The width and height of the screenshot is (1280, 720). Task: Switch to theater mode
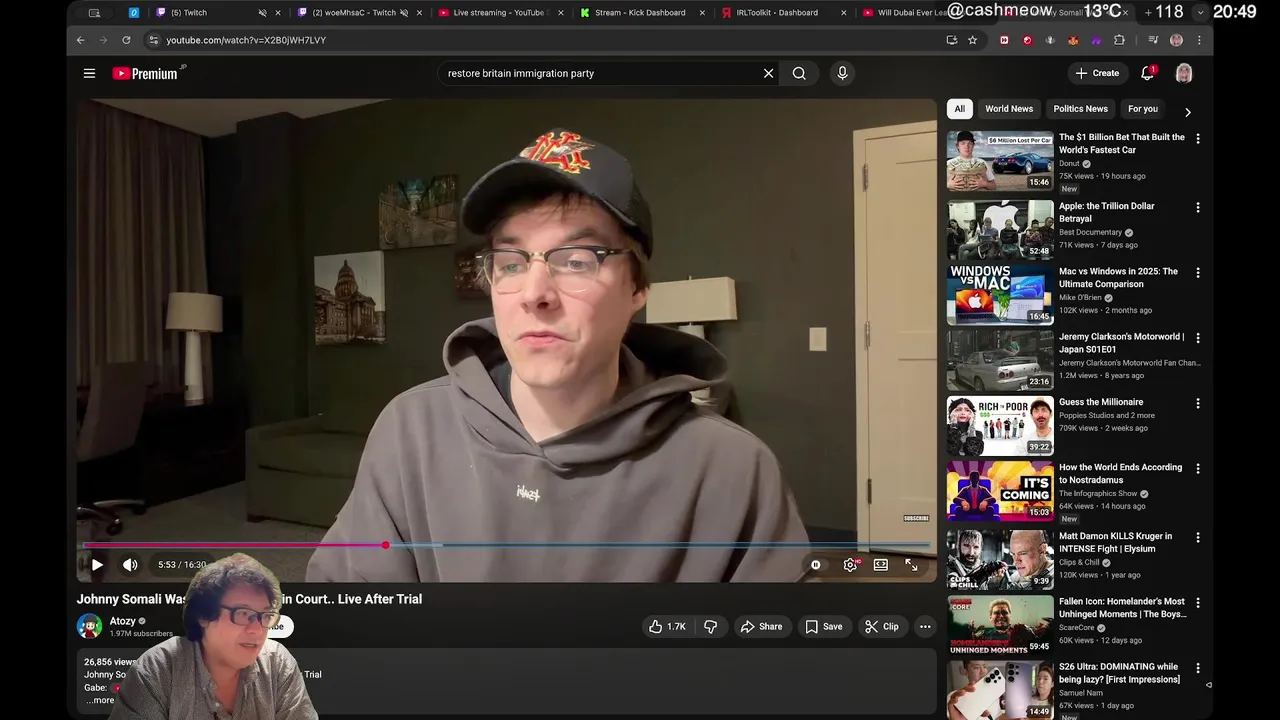click(x=880, y=565)
